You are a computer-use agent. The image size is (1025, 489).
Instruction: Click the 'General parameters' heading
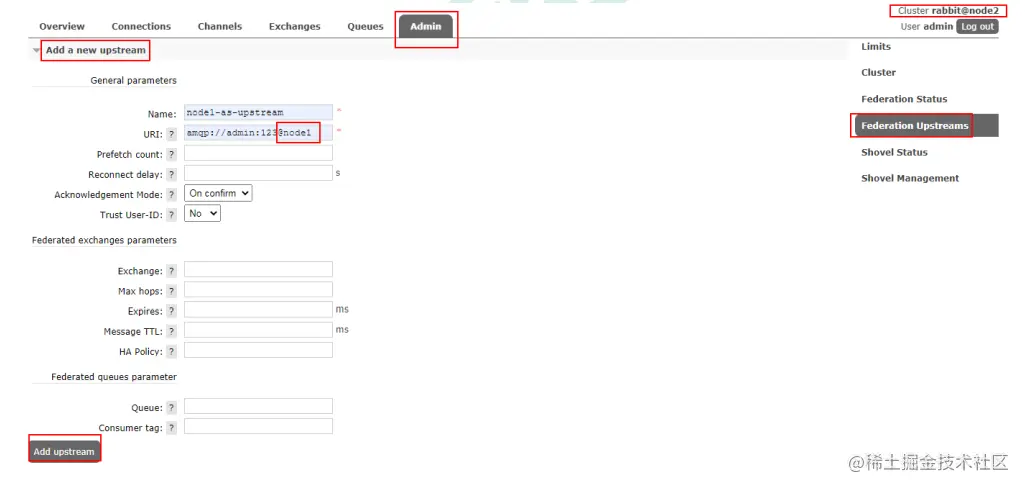tap(133, 80)
